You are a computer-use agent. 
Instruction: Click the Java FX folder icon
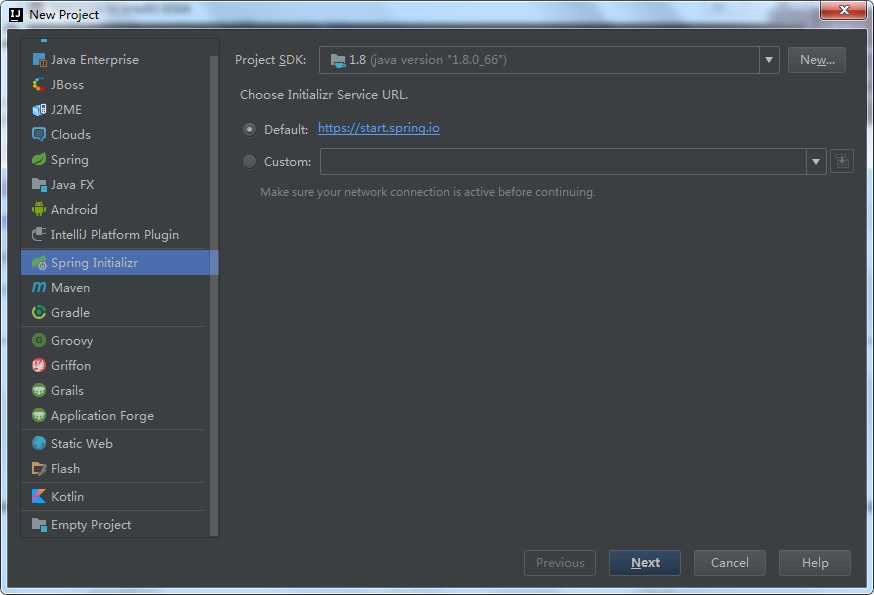39,185
